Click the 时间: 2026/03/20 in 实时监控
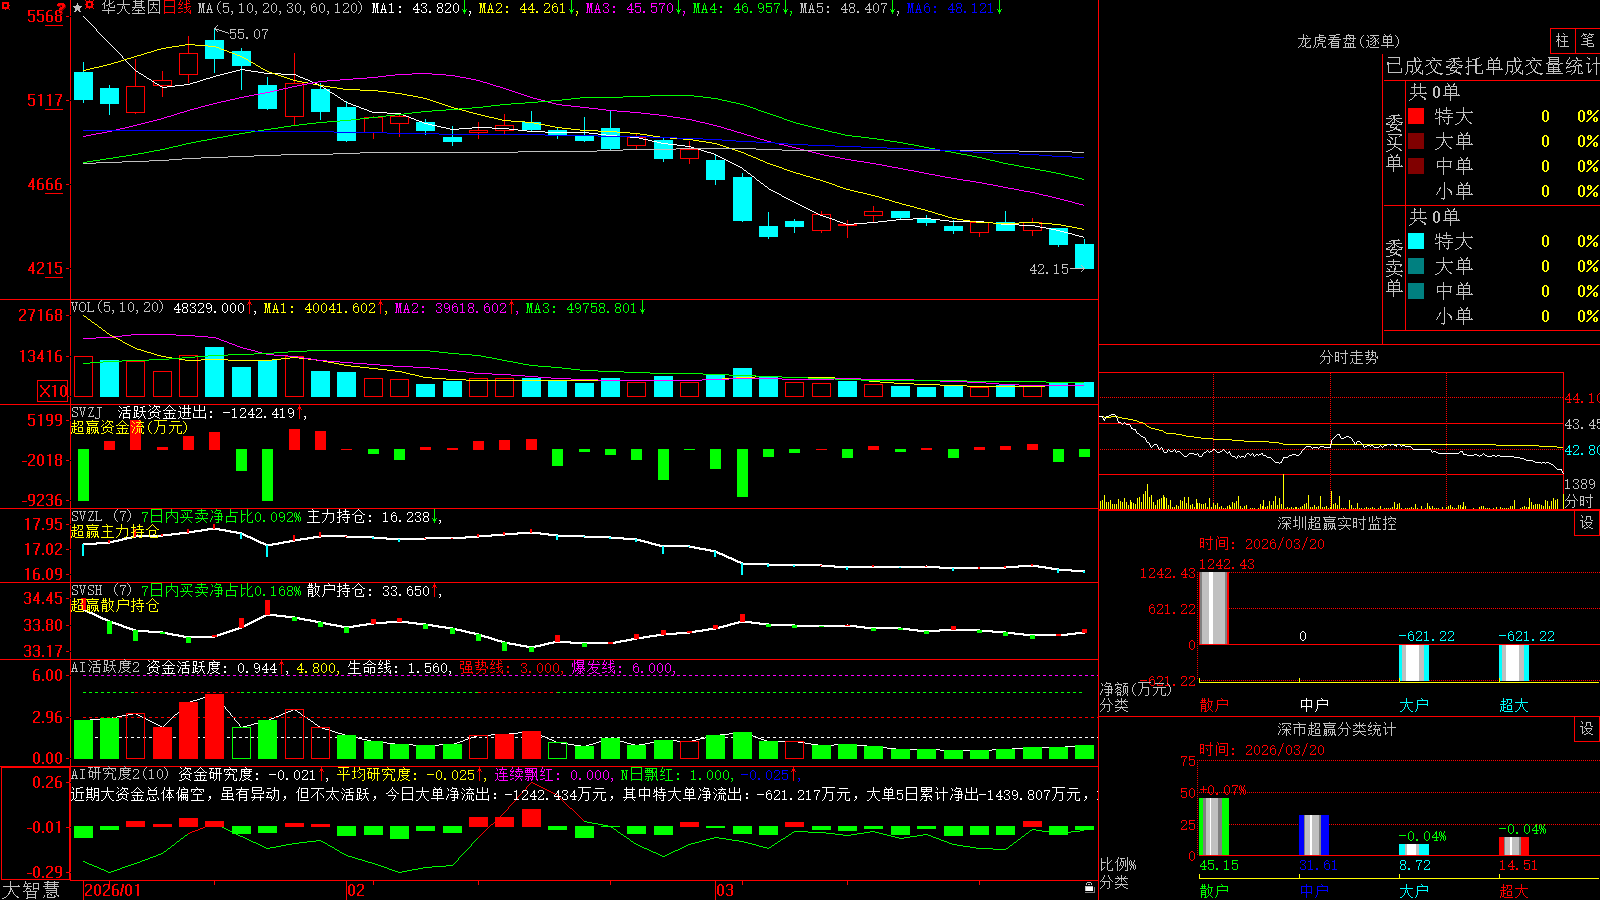 [x=1262, y=544]
